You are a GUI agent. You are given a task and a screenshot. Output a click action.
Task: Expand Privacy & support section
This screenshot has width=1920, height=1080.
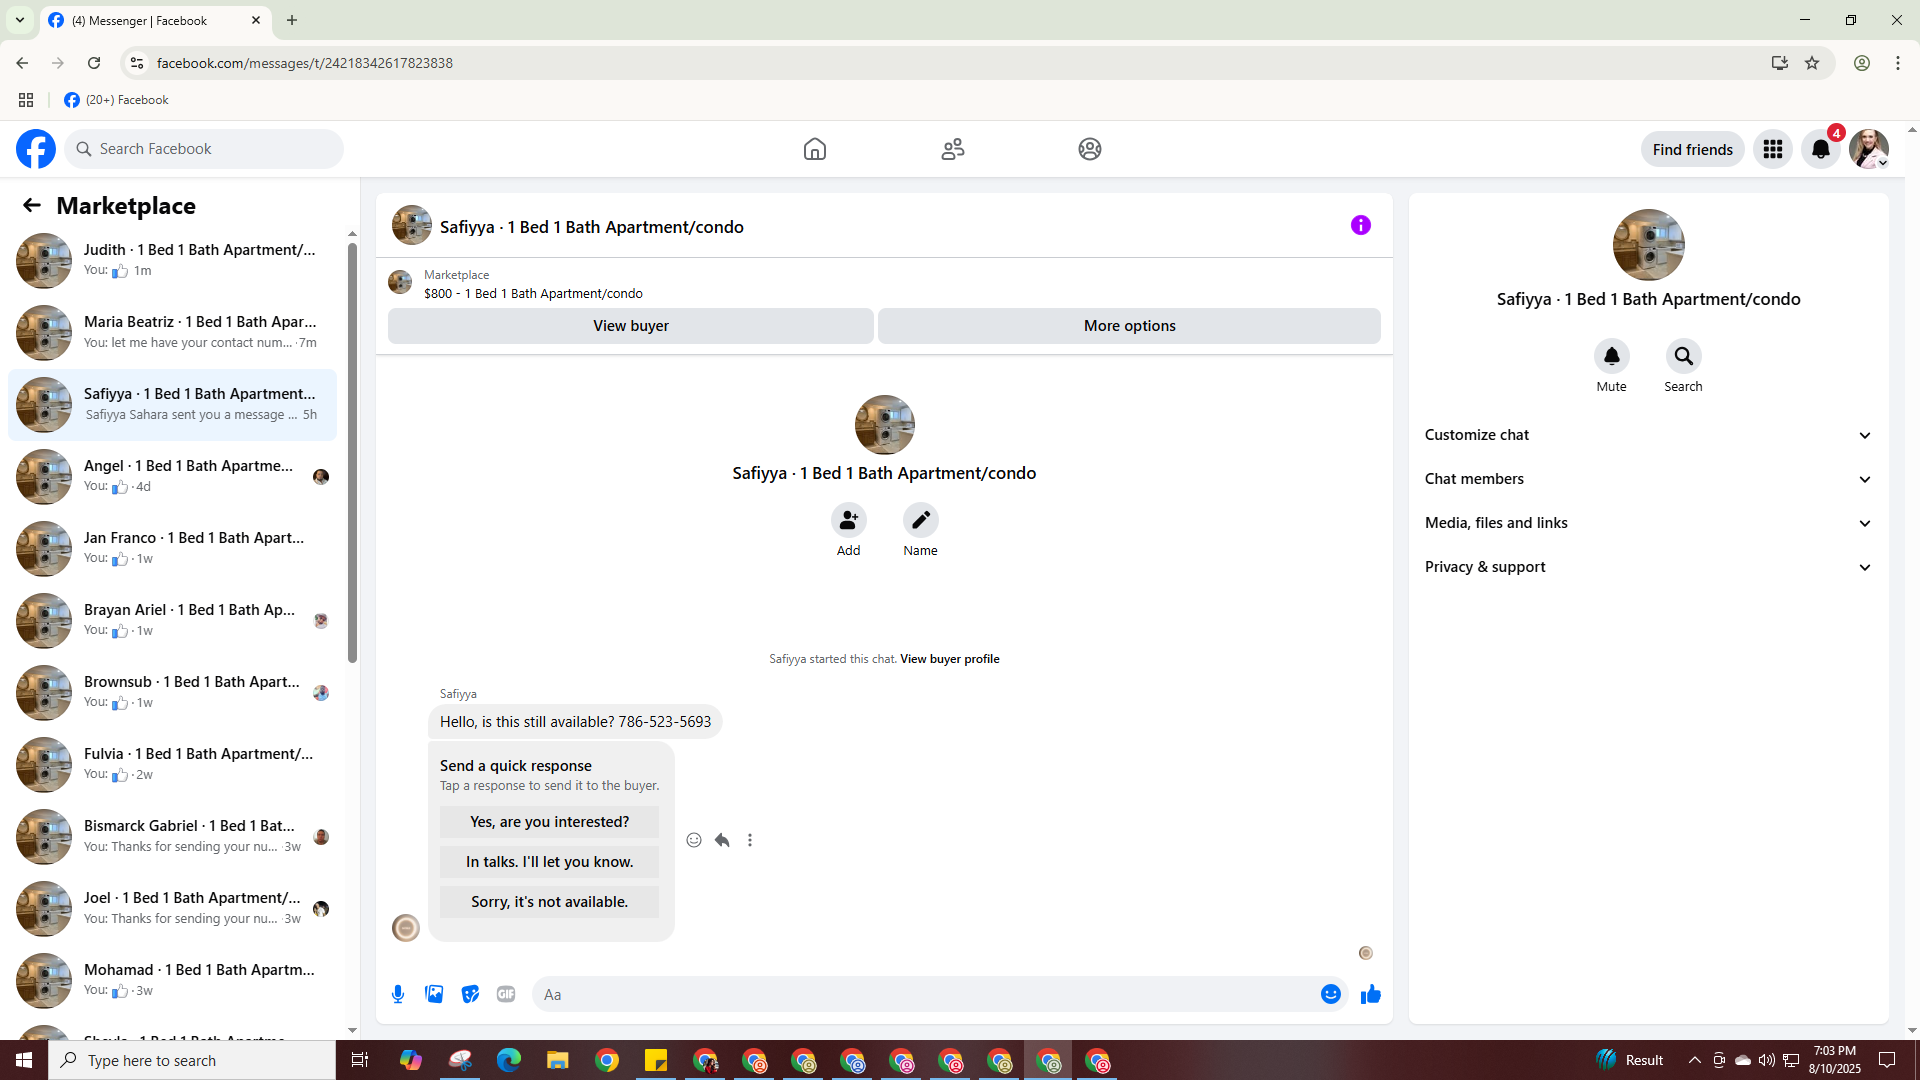[x=1648, y=567]
